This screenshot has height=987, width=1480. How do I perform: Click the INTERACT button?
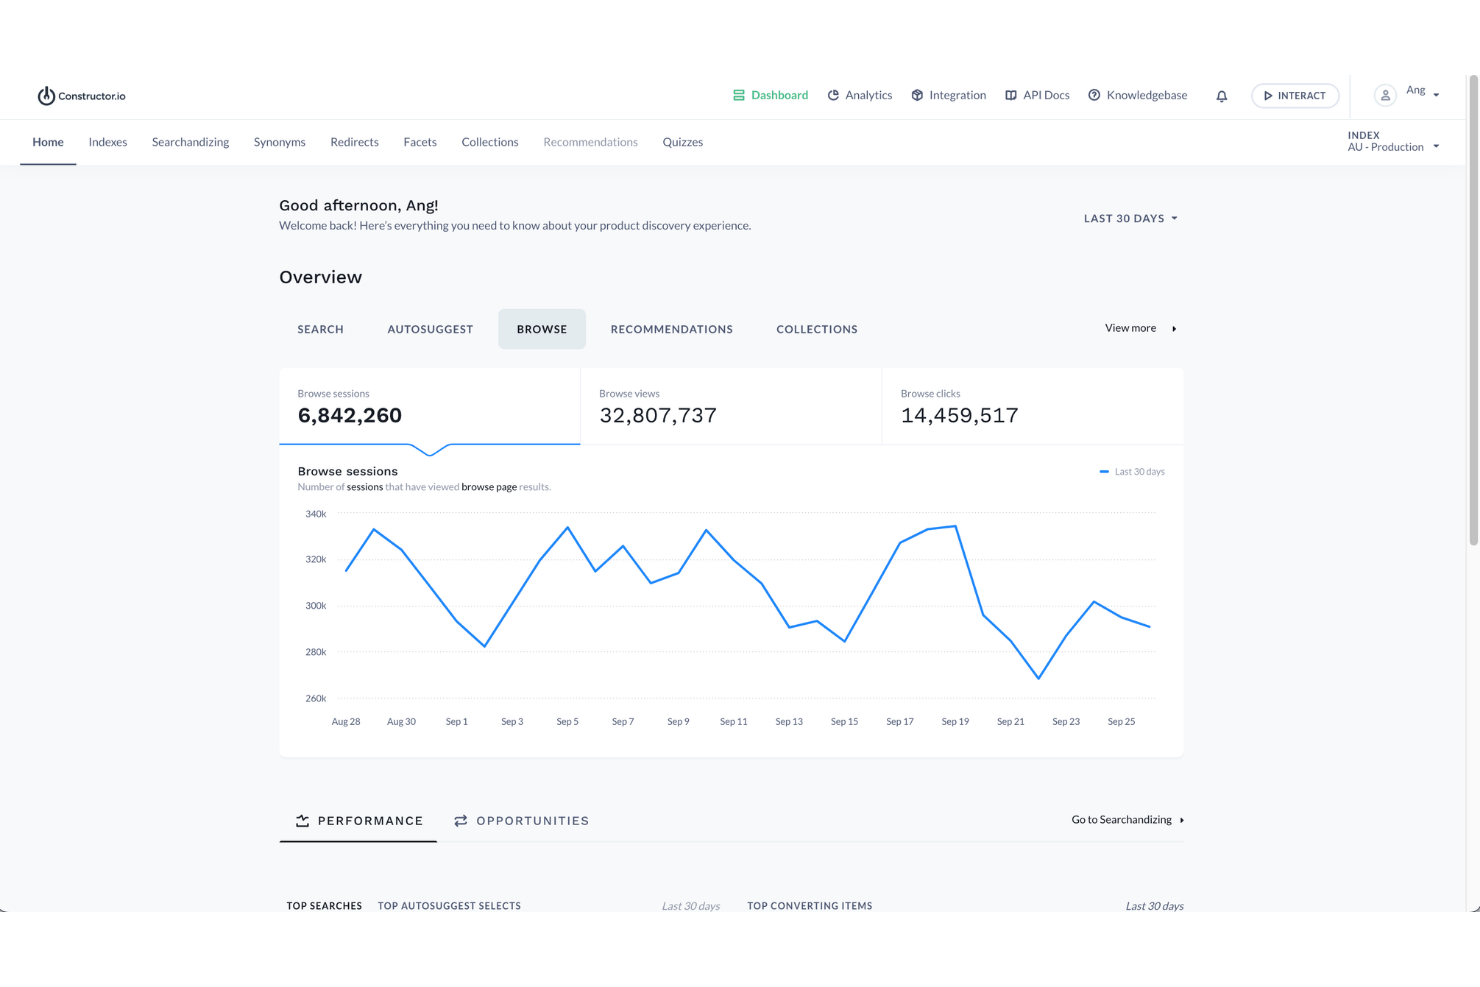coord(1295,96)
